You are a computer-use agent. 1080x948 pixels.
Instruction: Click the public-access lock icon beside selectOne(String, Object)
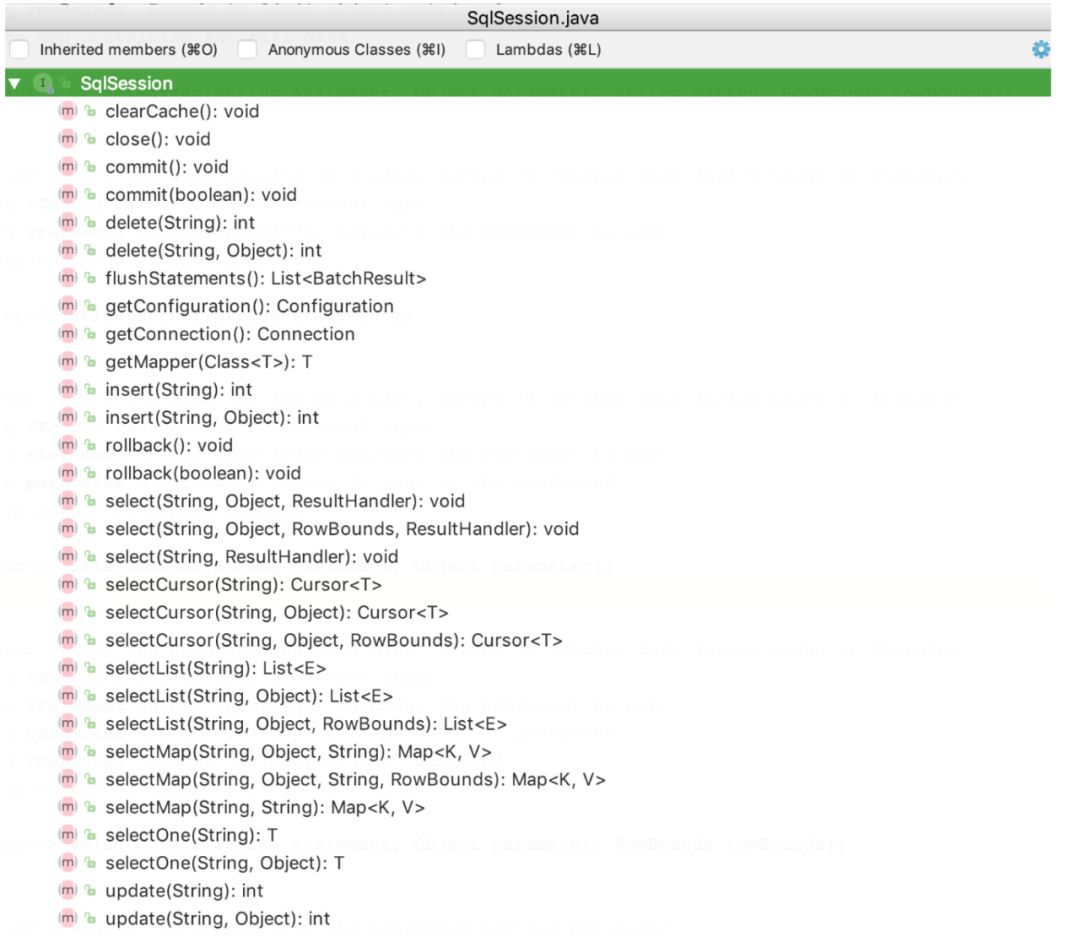(90, 863)
